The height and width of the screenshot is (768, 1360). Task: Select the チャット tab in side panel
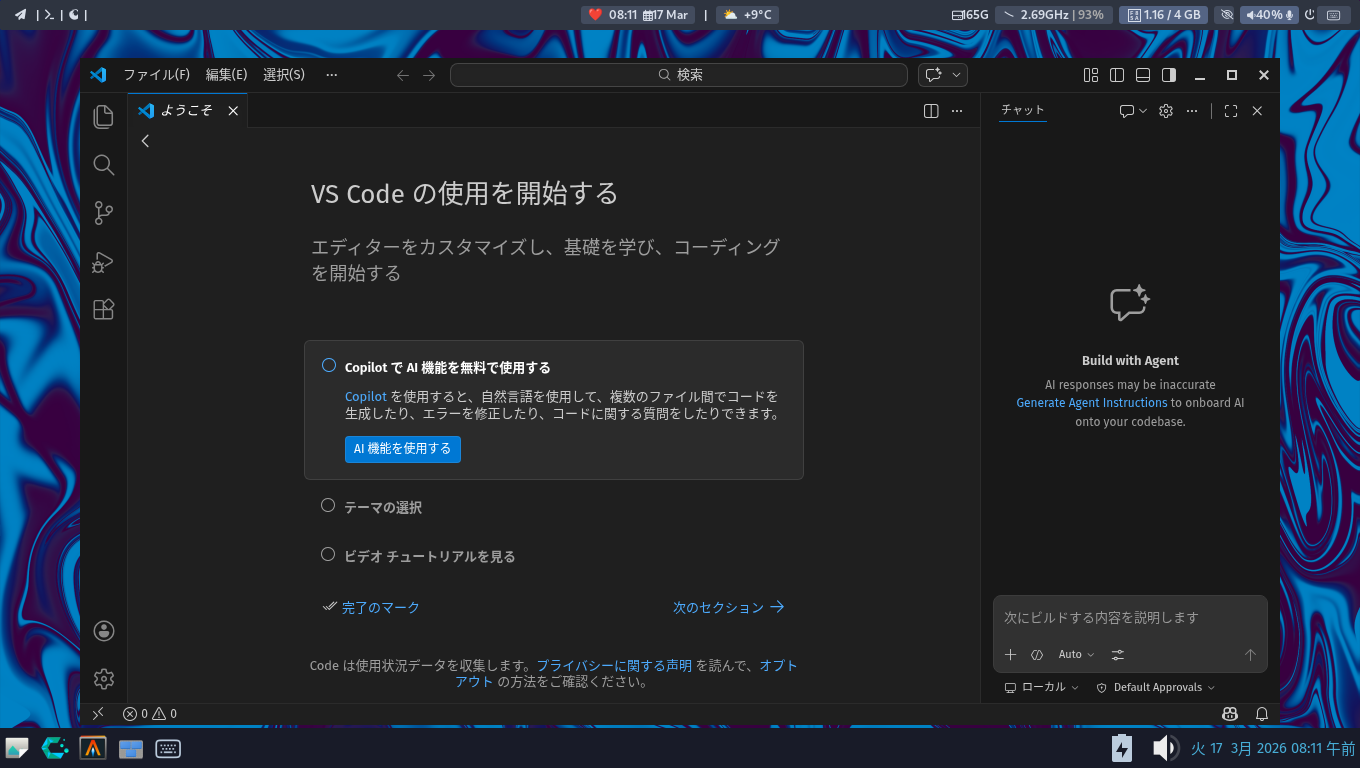pyautogui.click(x=1023, y=110)
